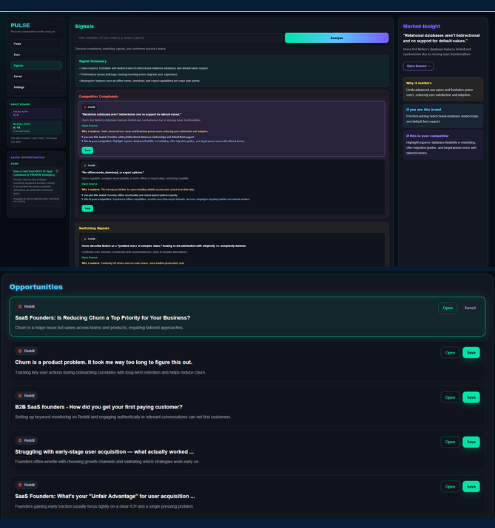Click 'Struggling with early-stage user acquisition' title
The height and width of the screenshot is (528, 495).
click(104, 452)
